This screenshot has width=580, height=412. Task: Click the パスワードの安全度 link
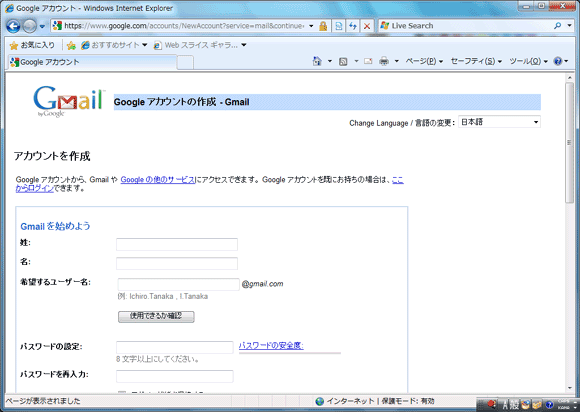[x=271, y=345]
